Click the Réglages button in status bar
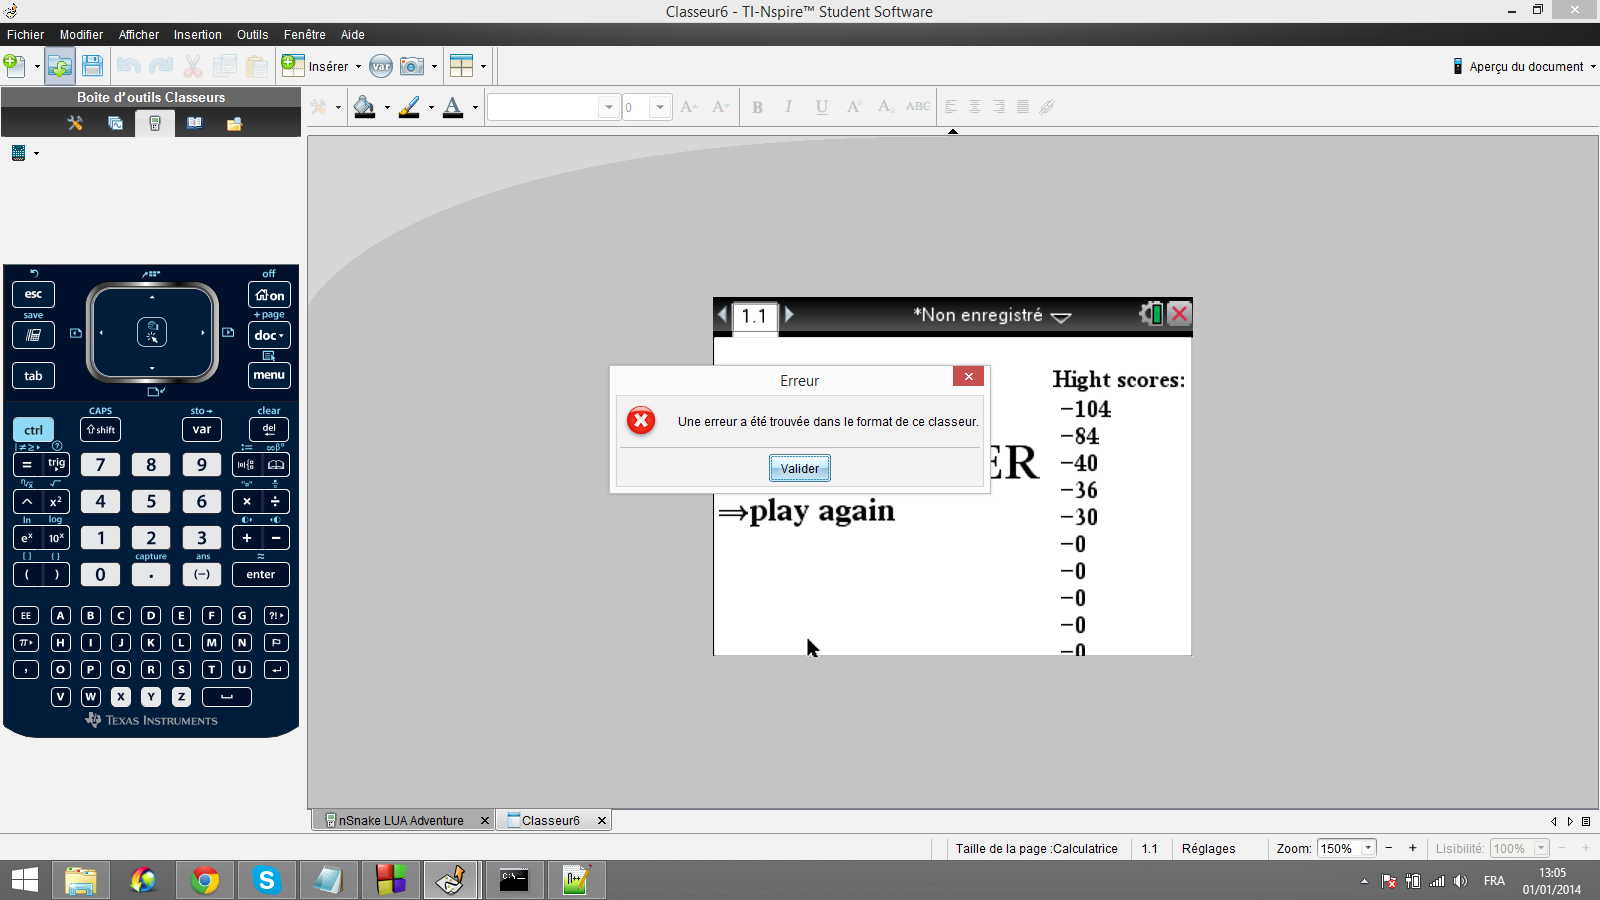 (x=1208, y=848)
